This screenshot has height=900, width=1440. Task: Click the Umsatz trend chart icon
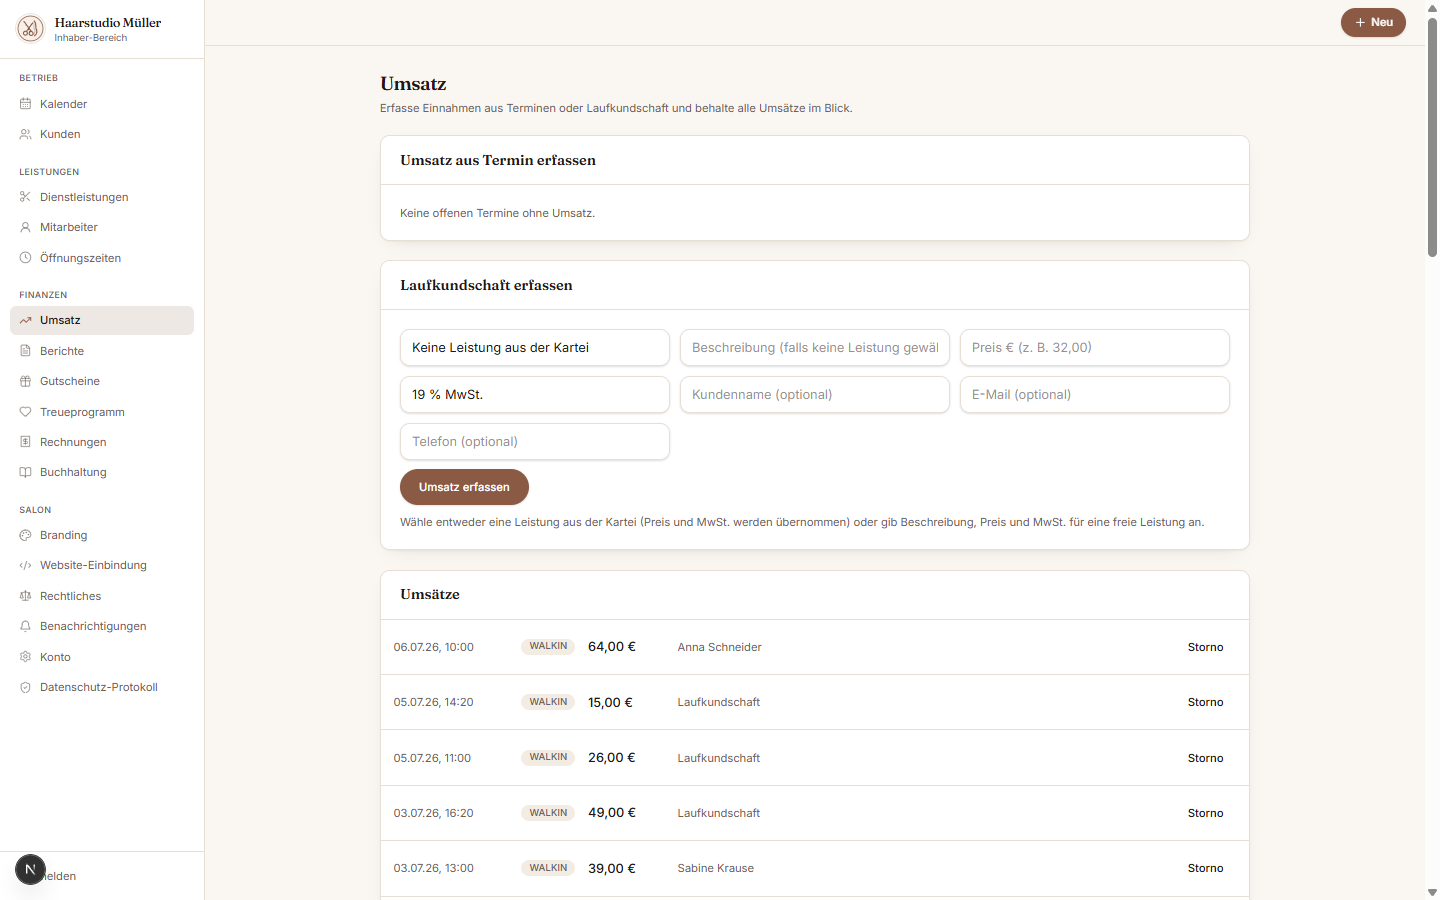coord(26,320)
